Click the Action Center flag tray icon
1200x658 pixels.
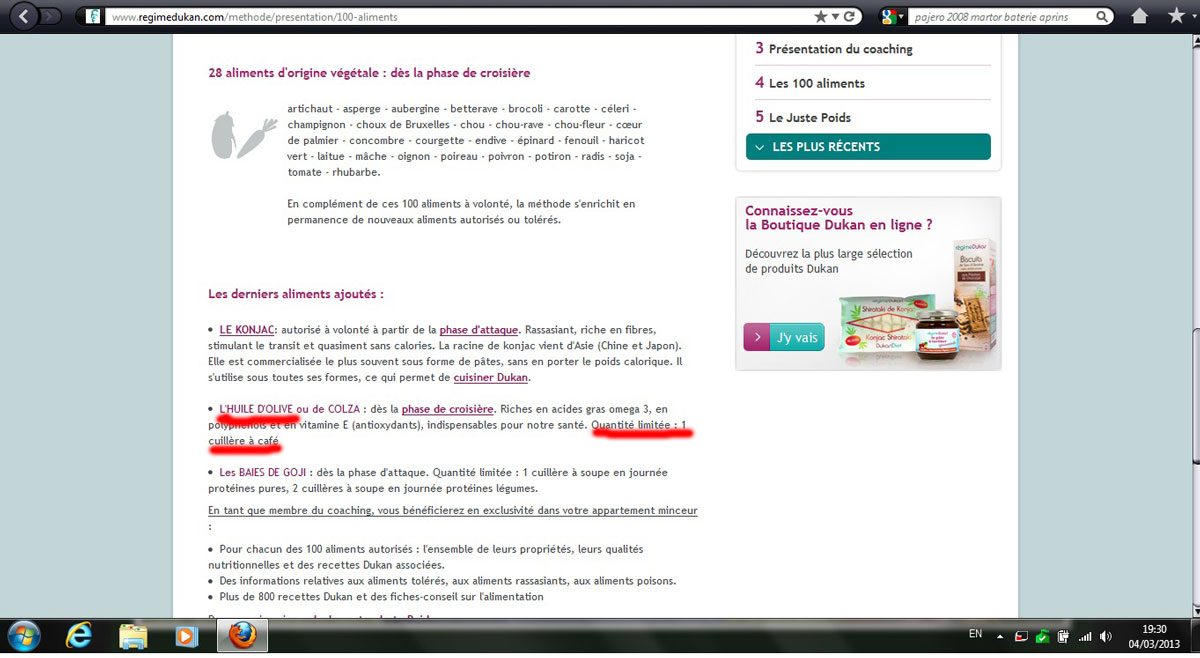(x=1022, y=636)
